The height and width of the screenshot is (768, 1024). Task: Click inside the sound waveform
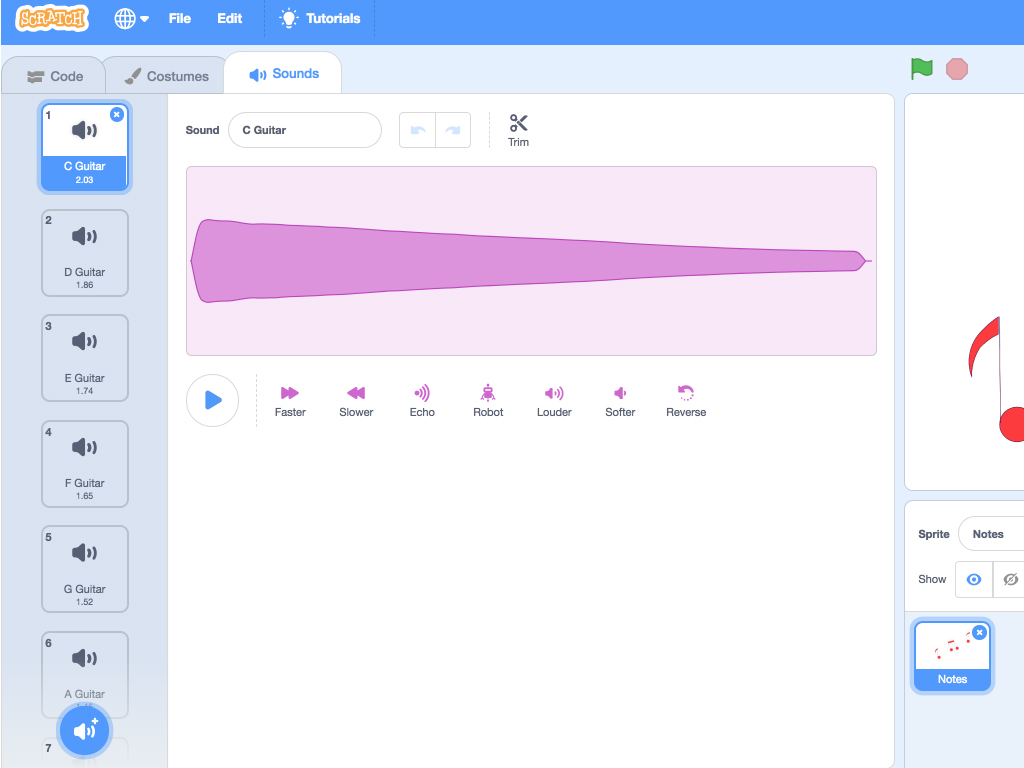(531, 261)
